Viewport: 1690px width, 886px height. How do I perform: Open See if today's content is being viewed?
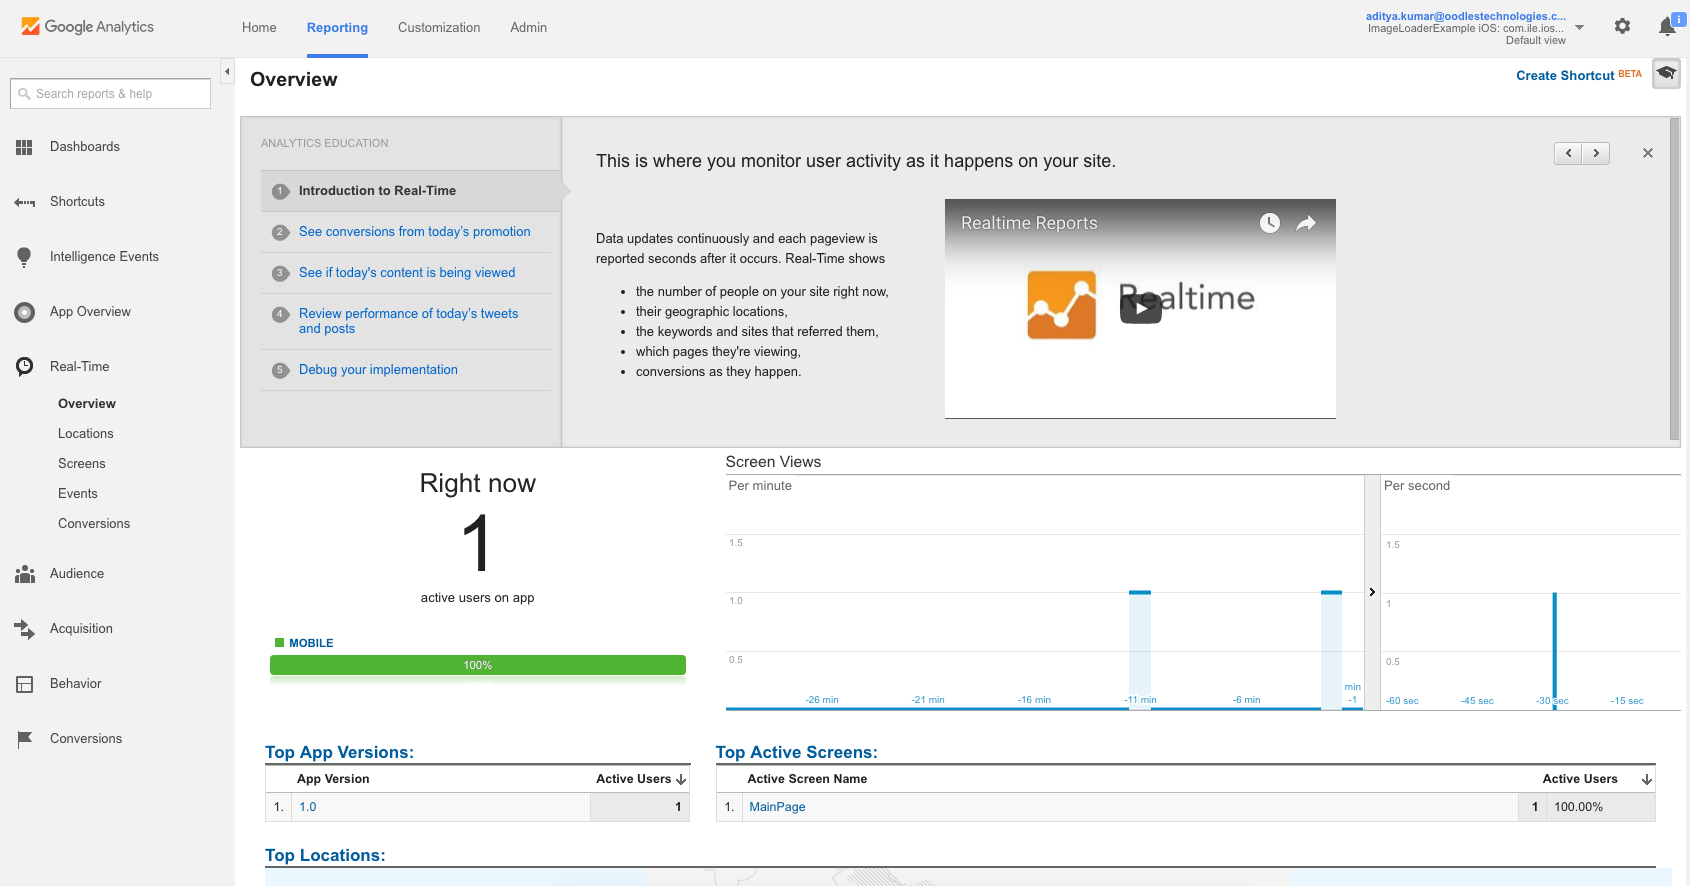(x=407, y=273)
